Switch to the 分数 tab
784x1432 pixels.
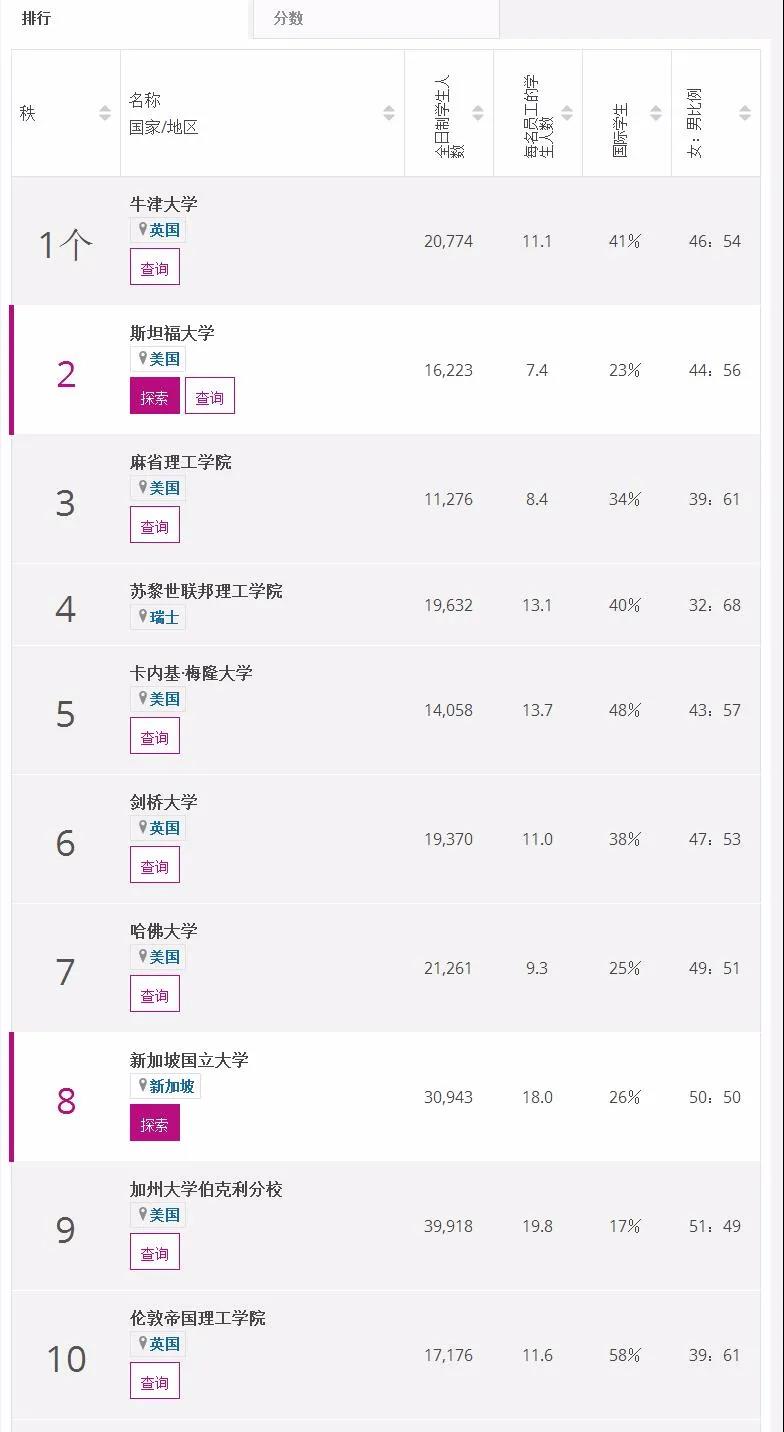click(x=288, y=18)
